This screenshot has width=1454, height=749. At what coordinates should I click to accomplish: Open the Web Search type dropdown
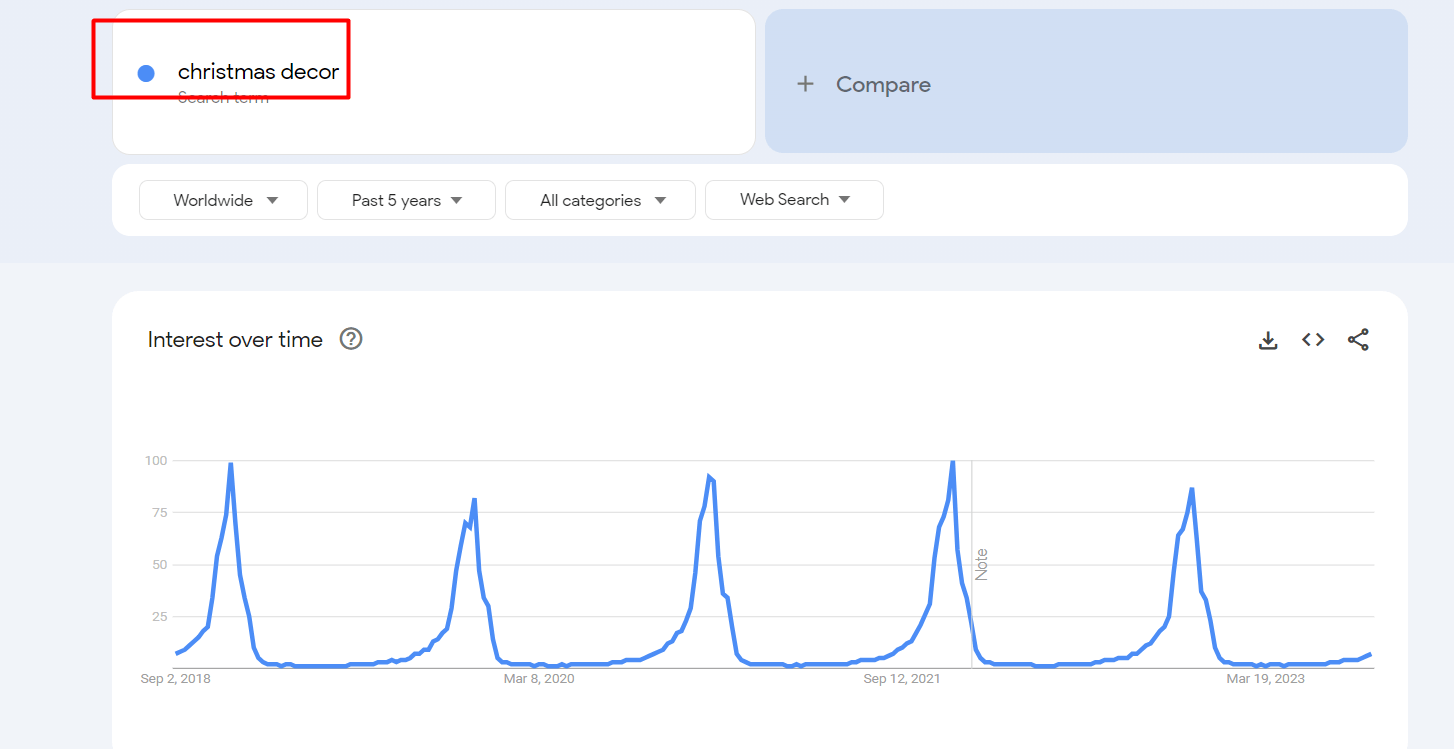pyautogui.click(x=794, y=200)
